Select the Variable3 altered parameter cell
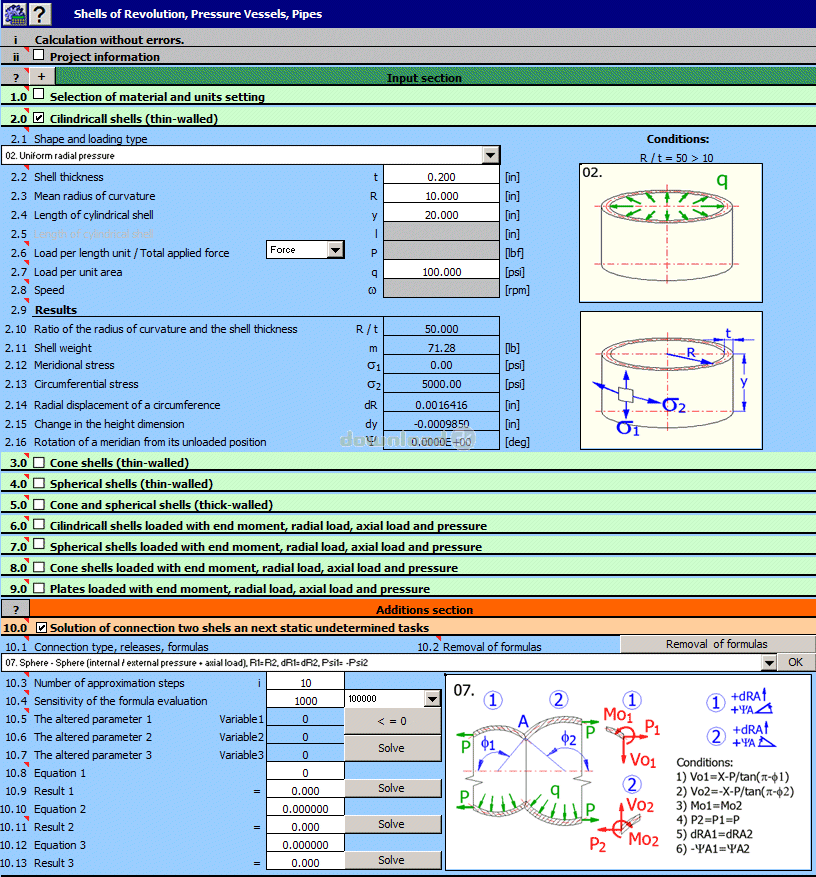816x877 pixels. 305,755
